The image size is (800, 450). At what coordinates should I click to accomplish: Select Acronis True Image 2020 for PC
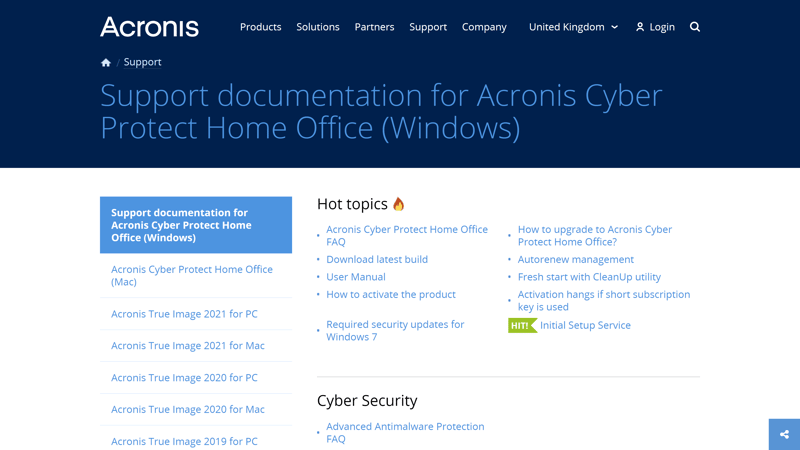(196, 378)
